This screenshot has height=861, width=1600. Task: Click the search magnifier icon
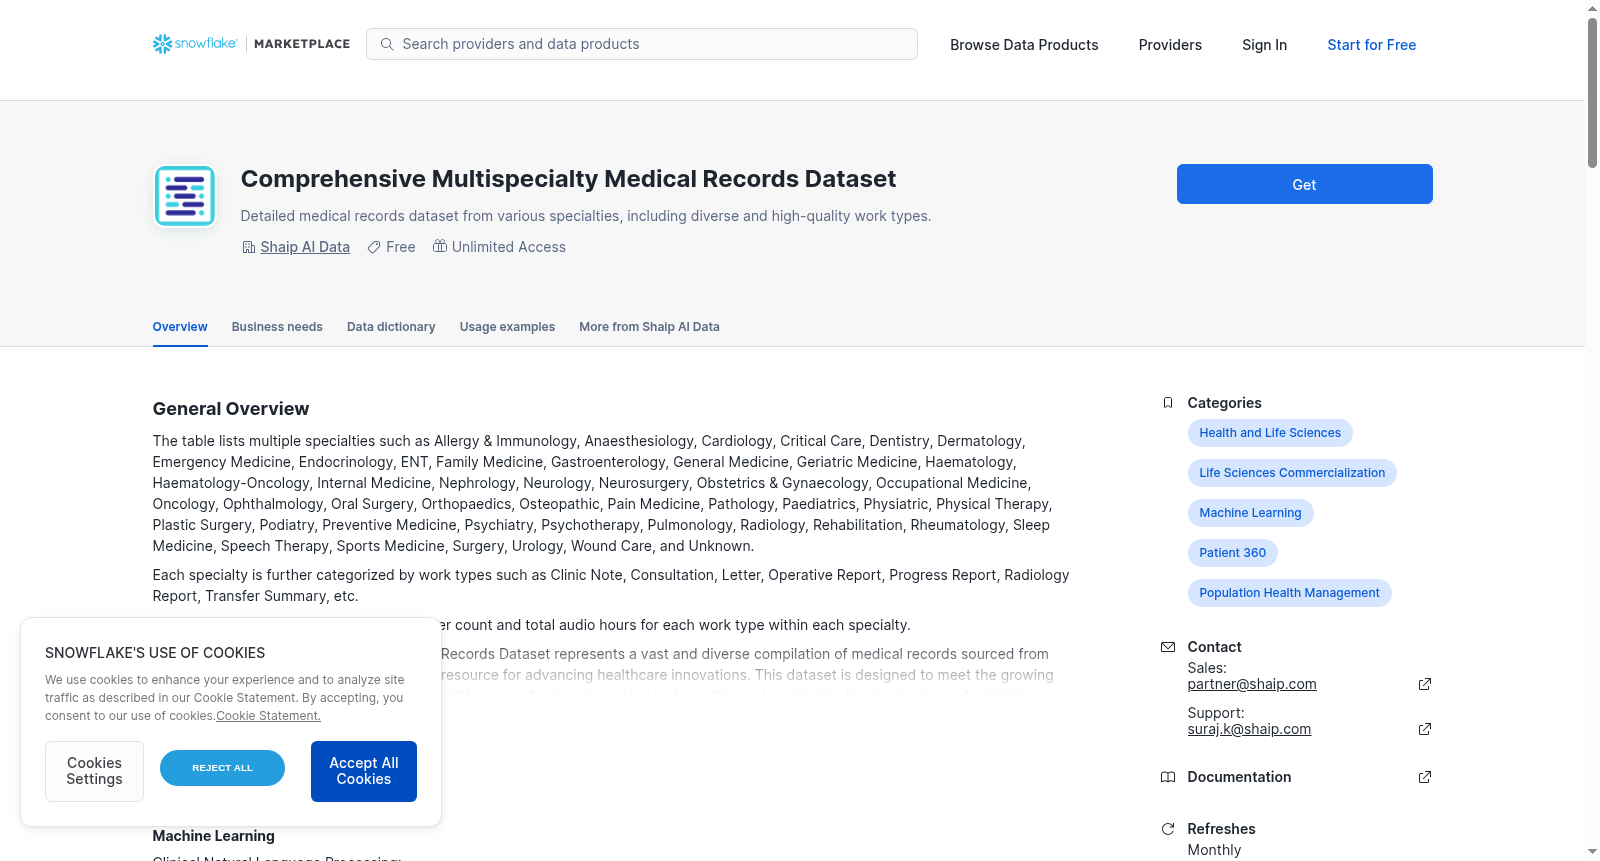(x=387, y=44)
